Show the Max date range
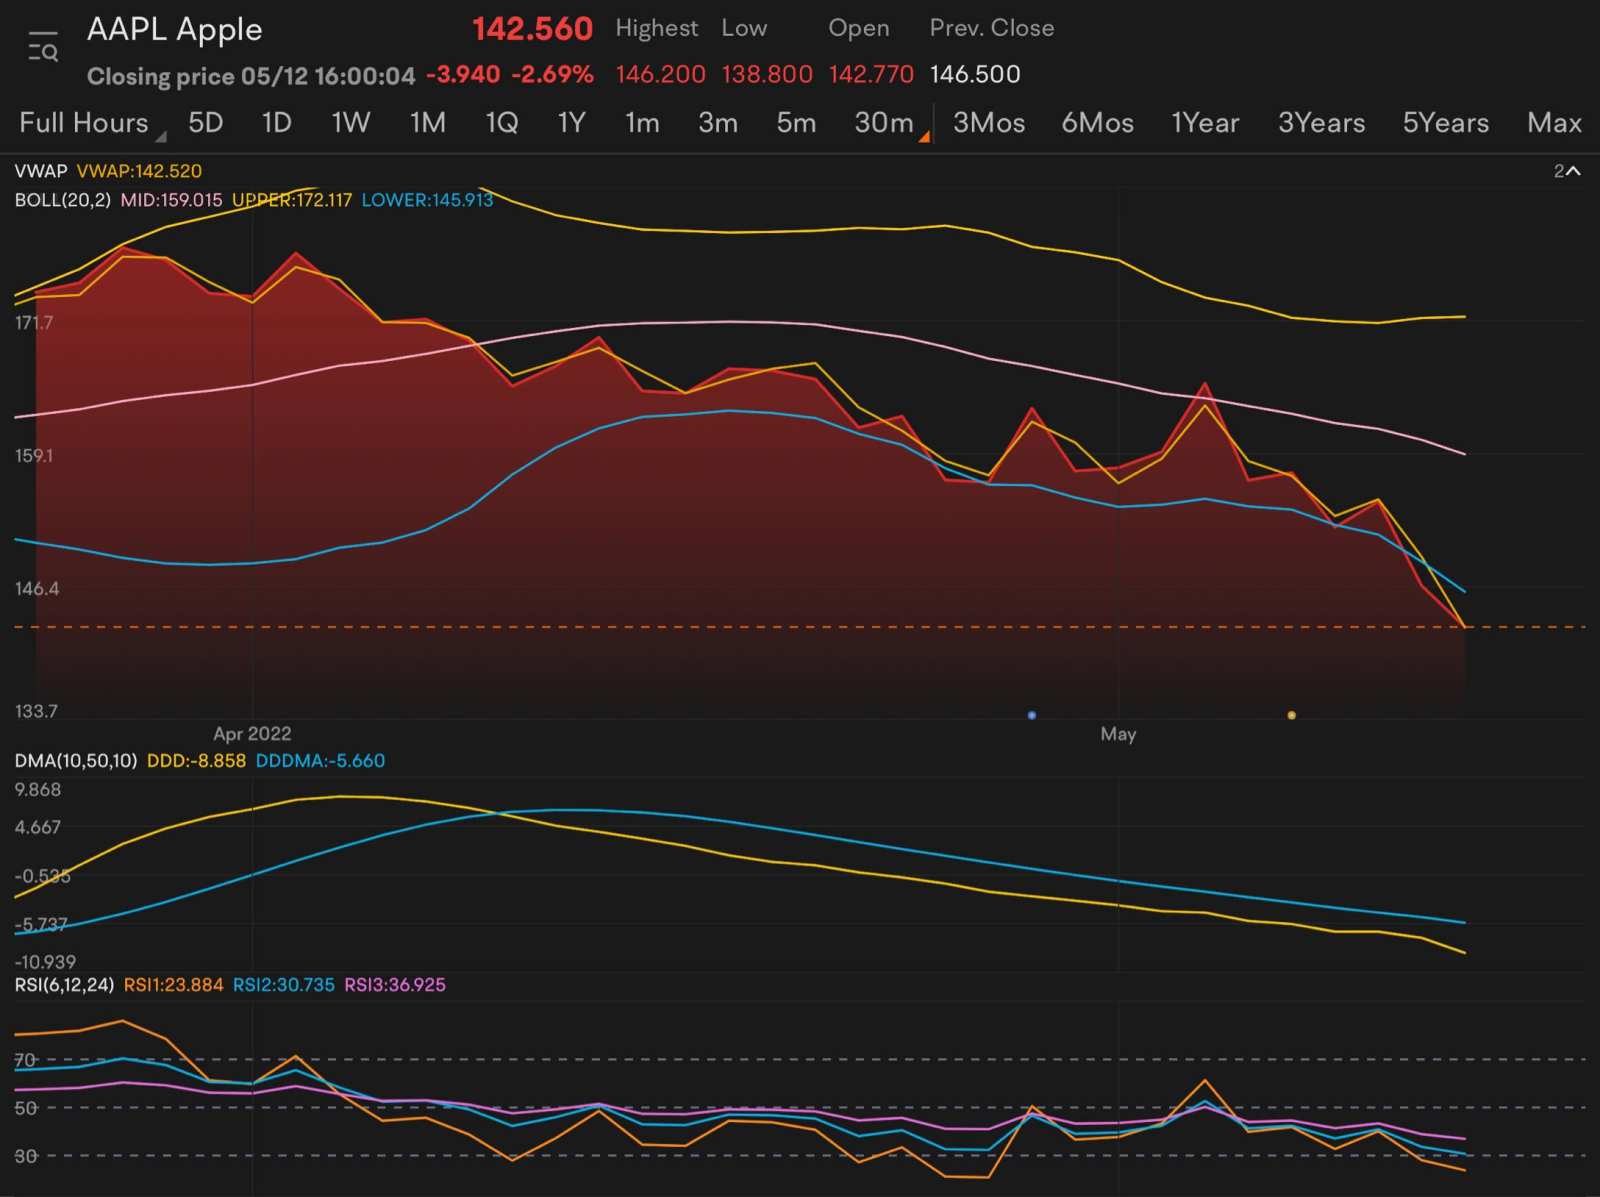This screenshot has height=1197, width=1600. coord(1554,123)
